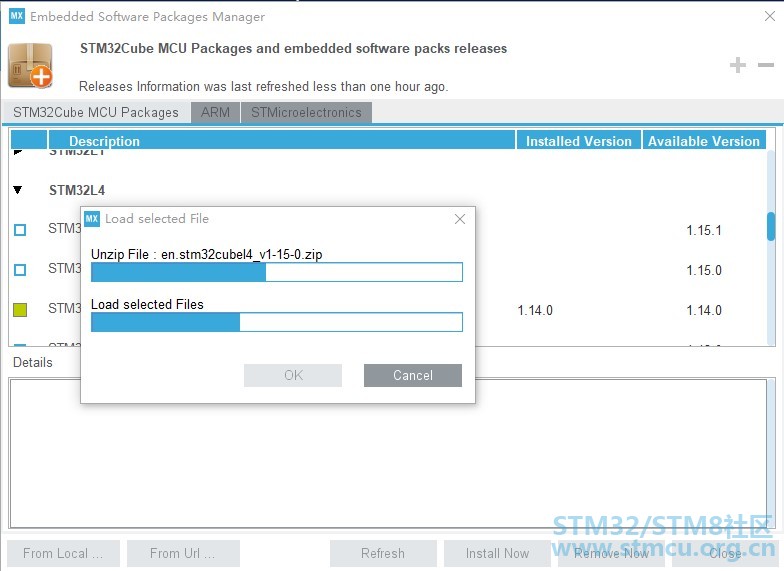Screen dimensions: 784x571
Task: Click the From Local ... button
Action: click(x=63, y=554)
